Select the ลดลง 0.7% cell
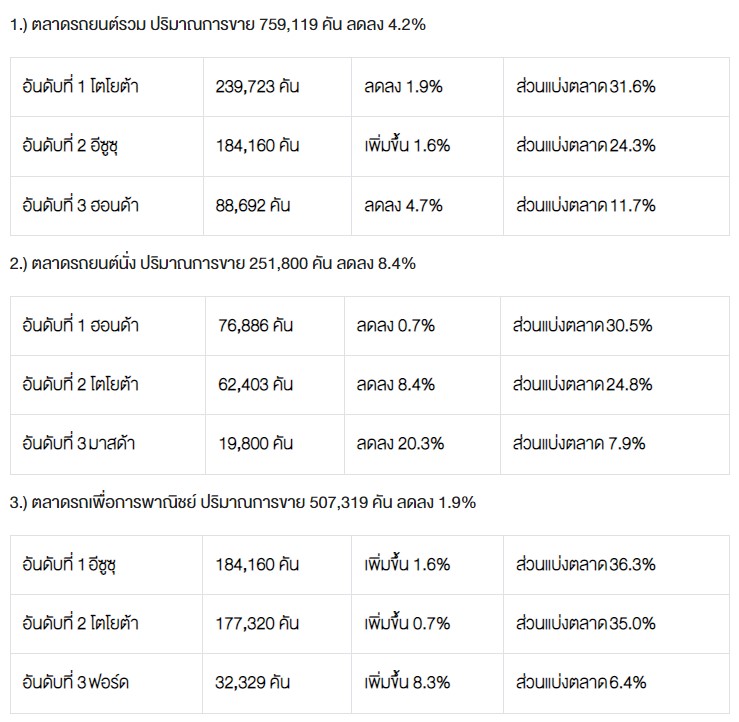This screenshot has width=739, height=722. click(x=395, y=325)
